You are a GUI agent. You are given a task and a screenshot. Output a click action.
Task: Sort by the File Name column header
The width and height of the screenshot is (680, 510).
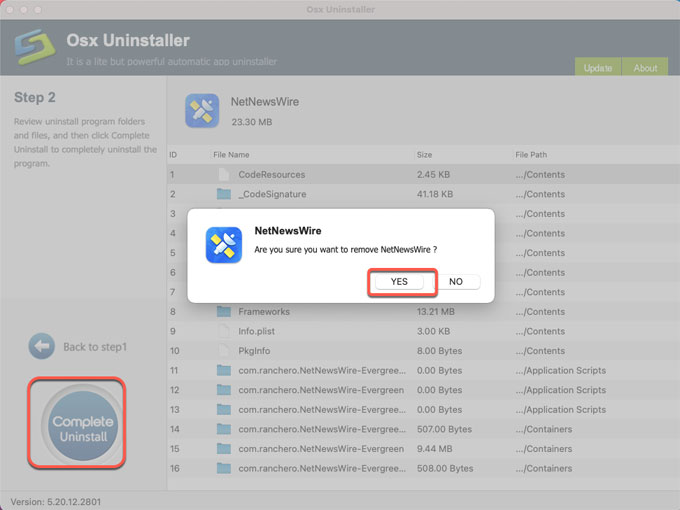(x=231, y=155)
